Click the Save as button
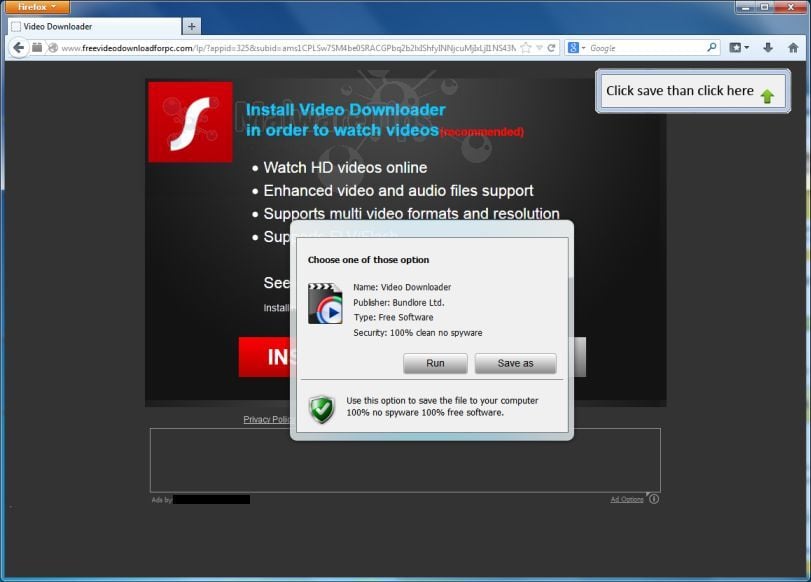811x582 pixels. pyautogui.click(x=515, y=363)
